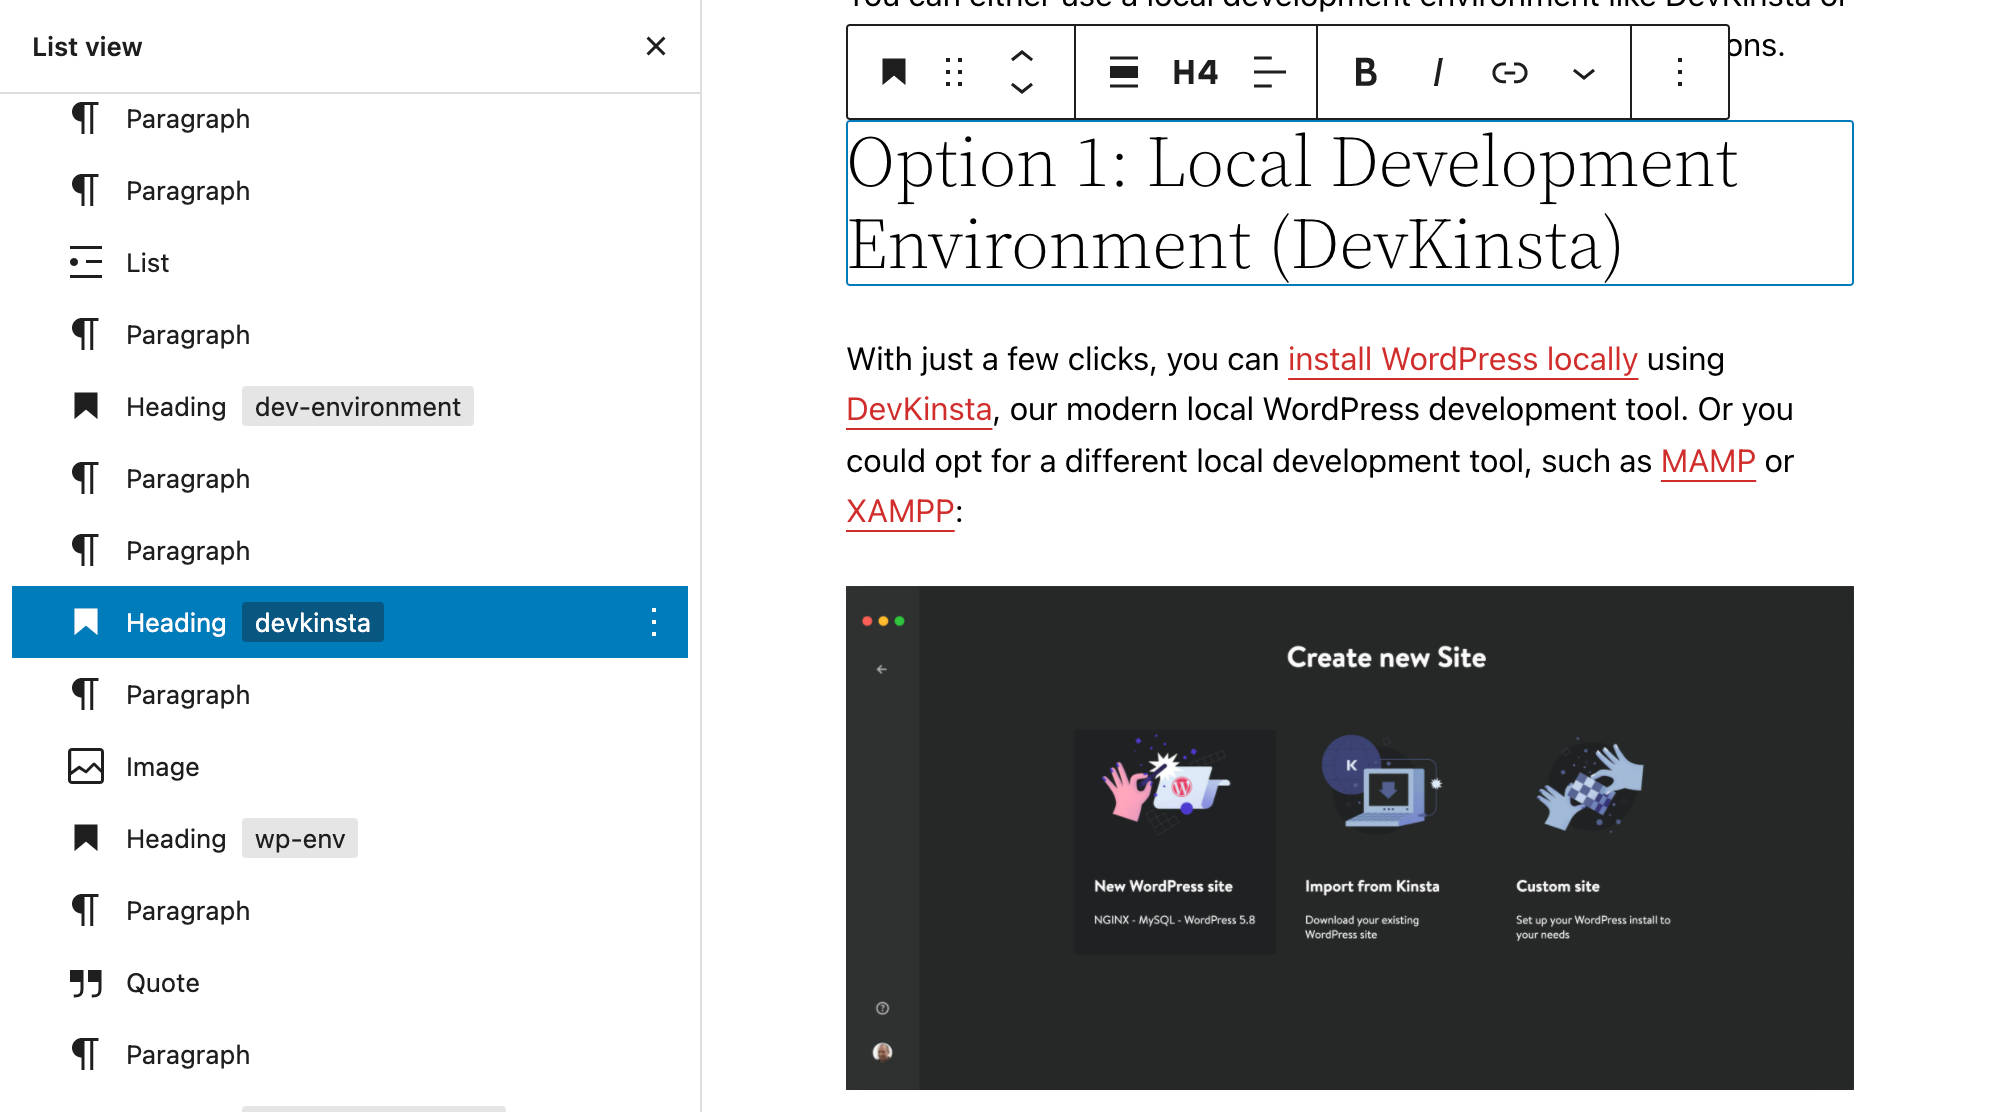
Task: Select the Image block in List view
Action: pos(162,767)
